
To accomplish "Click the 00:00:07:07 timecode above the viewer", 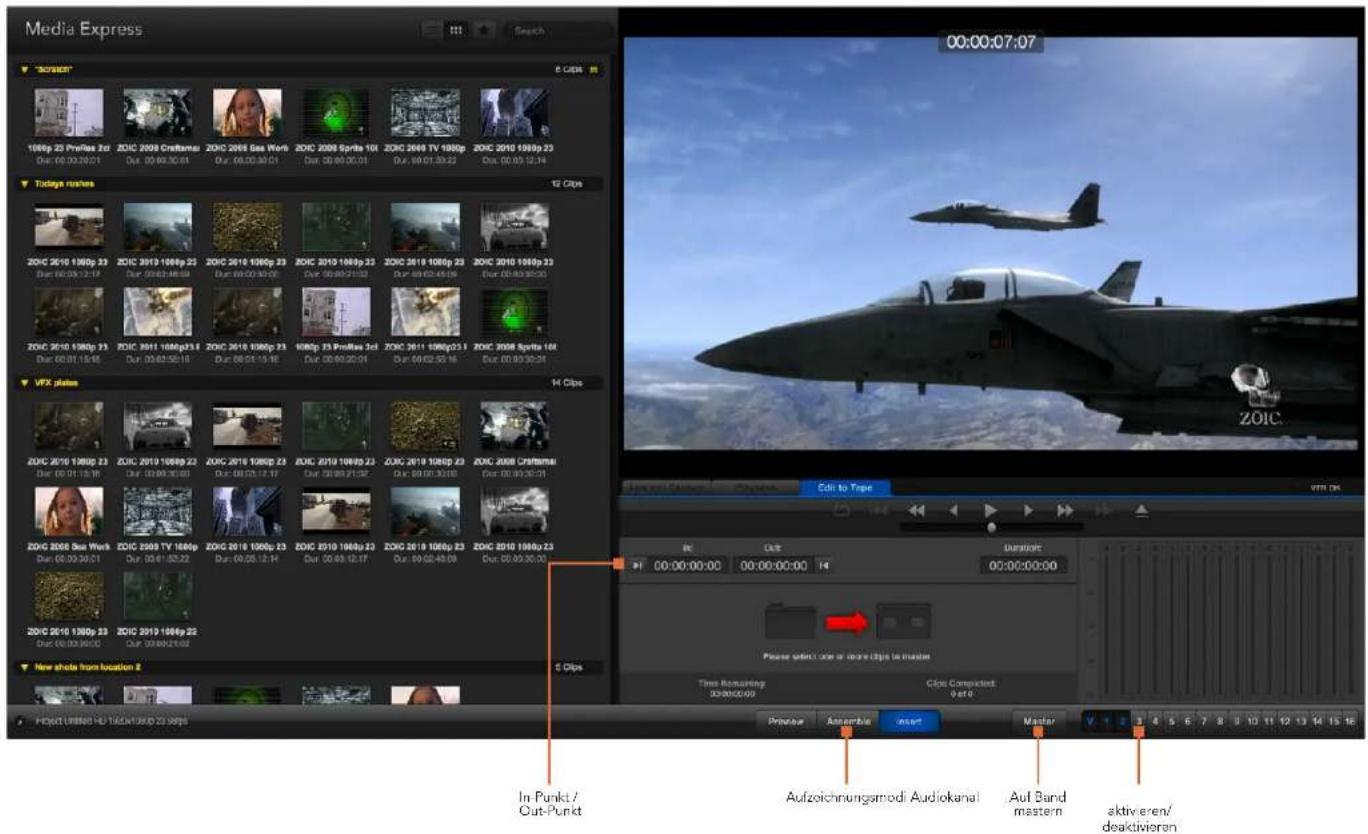I will [990, 43].
